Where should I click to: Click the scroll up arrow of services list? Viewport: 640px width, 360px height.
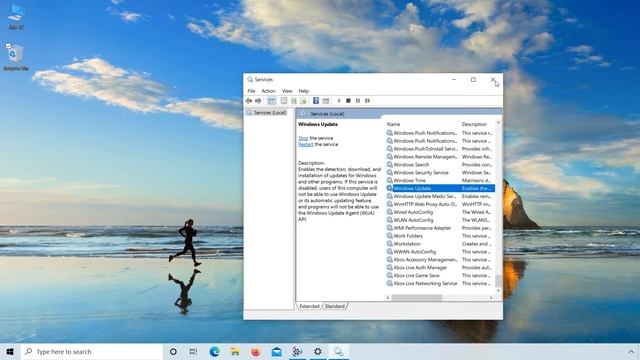click(x=498, y=123)
